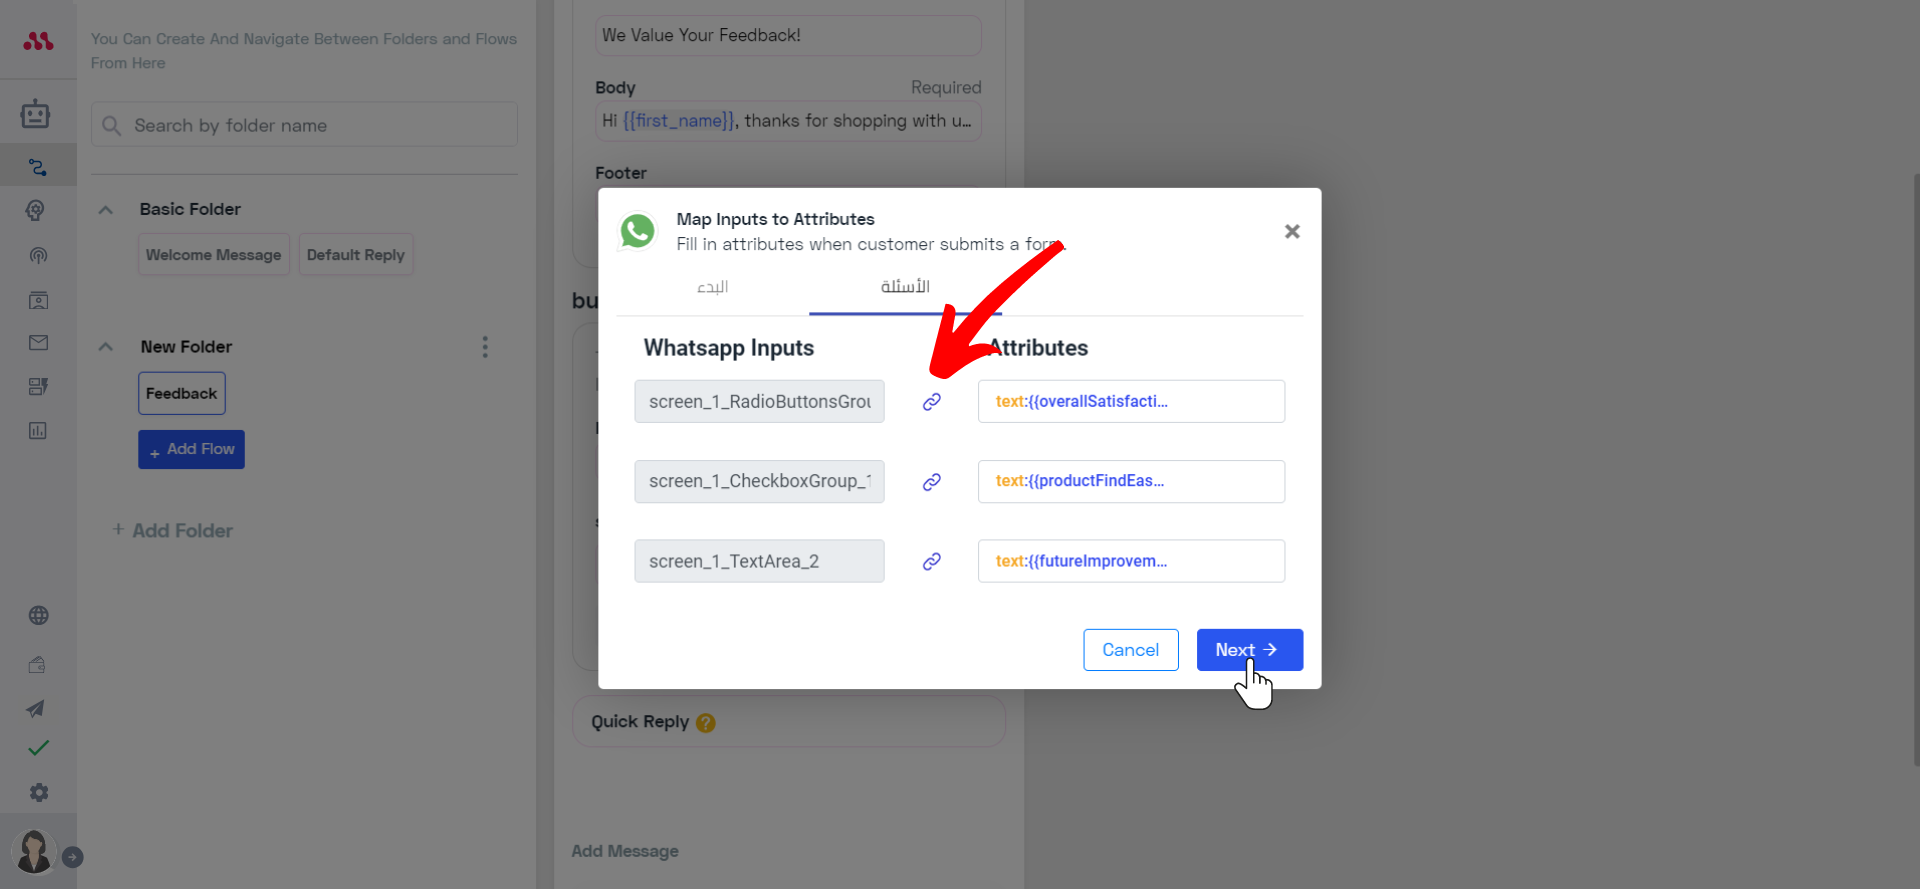Screen dimensions: 1920x889
Task: Open the flows icon in sidebar
Action: [38, 167]
